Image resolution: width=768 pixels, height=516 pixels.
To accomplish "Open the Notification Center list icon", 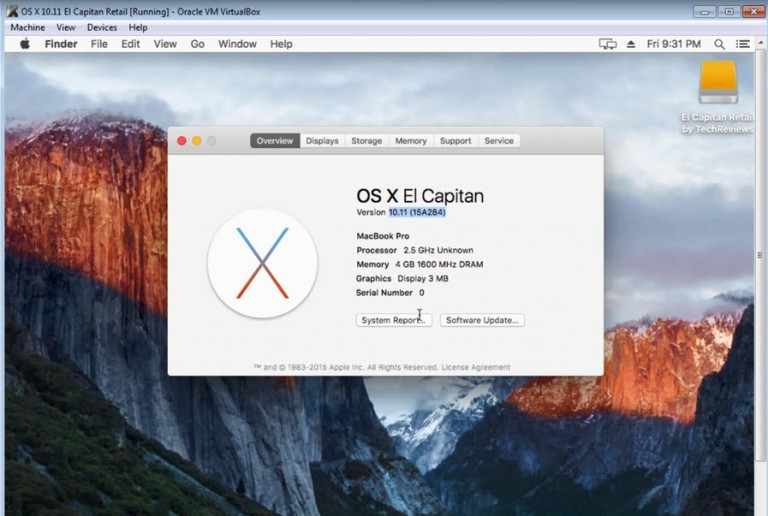I will point(743,44).
